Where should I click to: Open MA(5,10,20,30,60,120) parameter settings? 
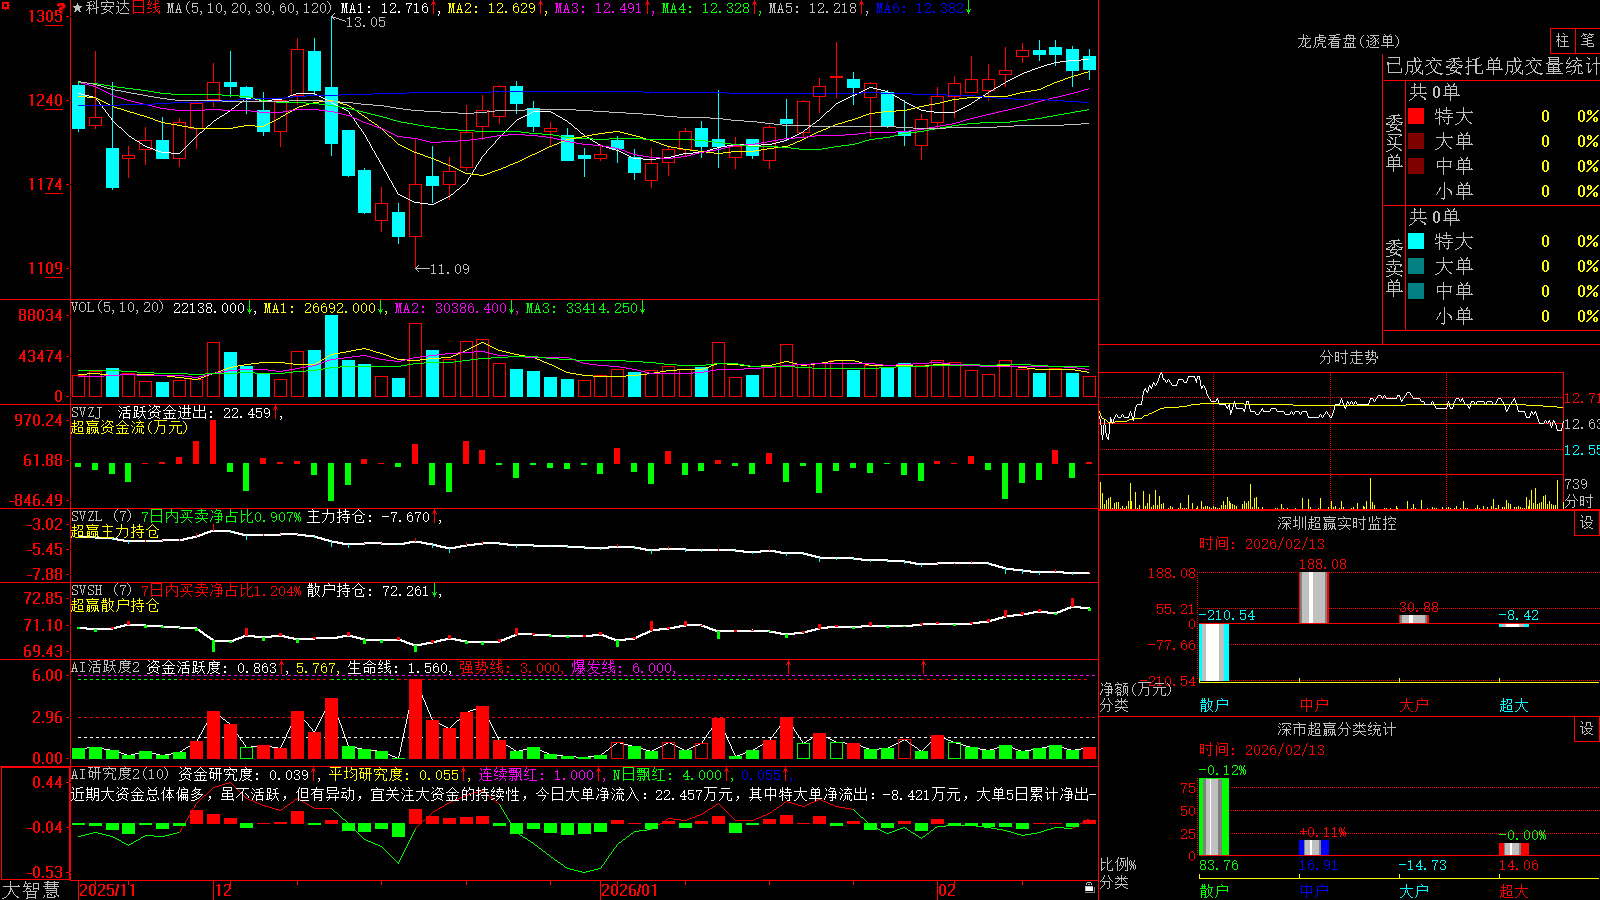click(249, 8)
